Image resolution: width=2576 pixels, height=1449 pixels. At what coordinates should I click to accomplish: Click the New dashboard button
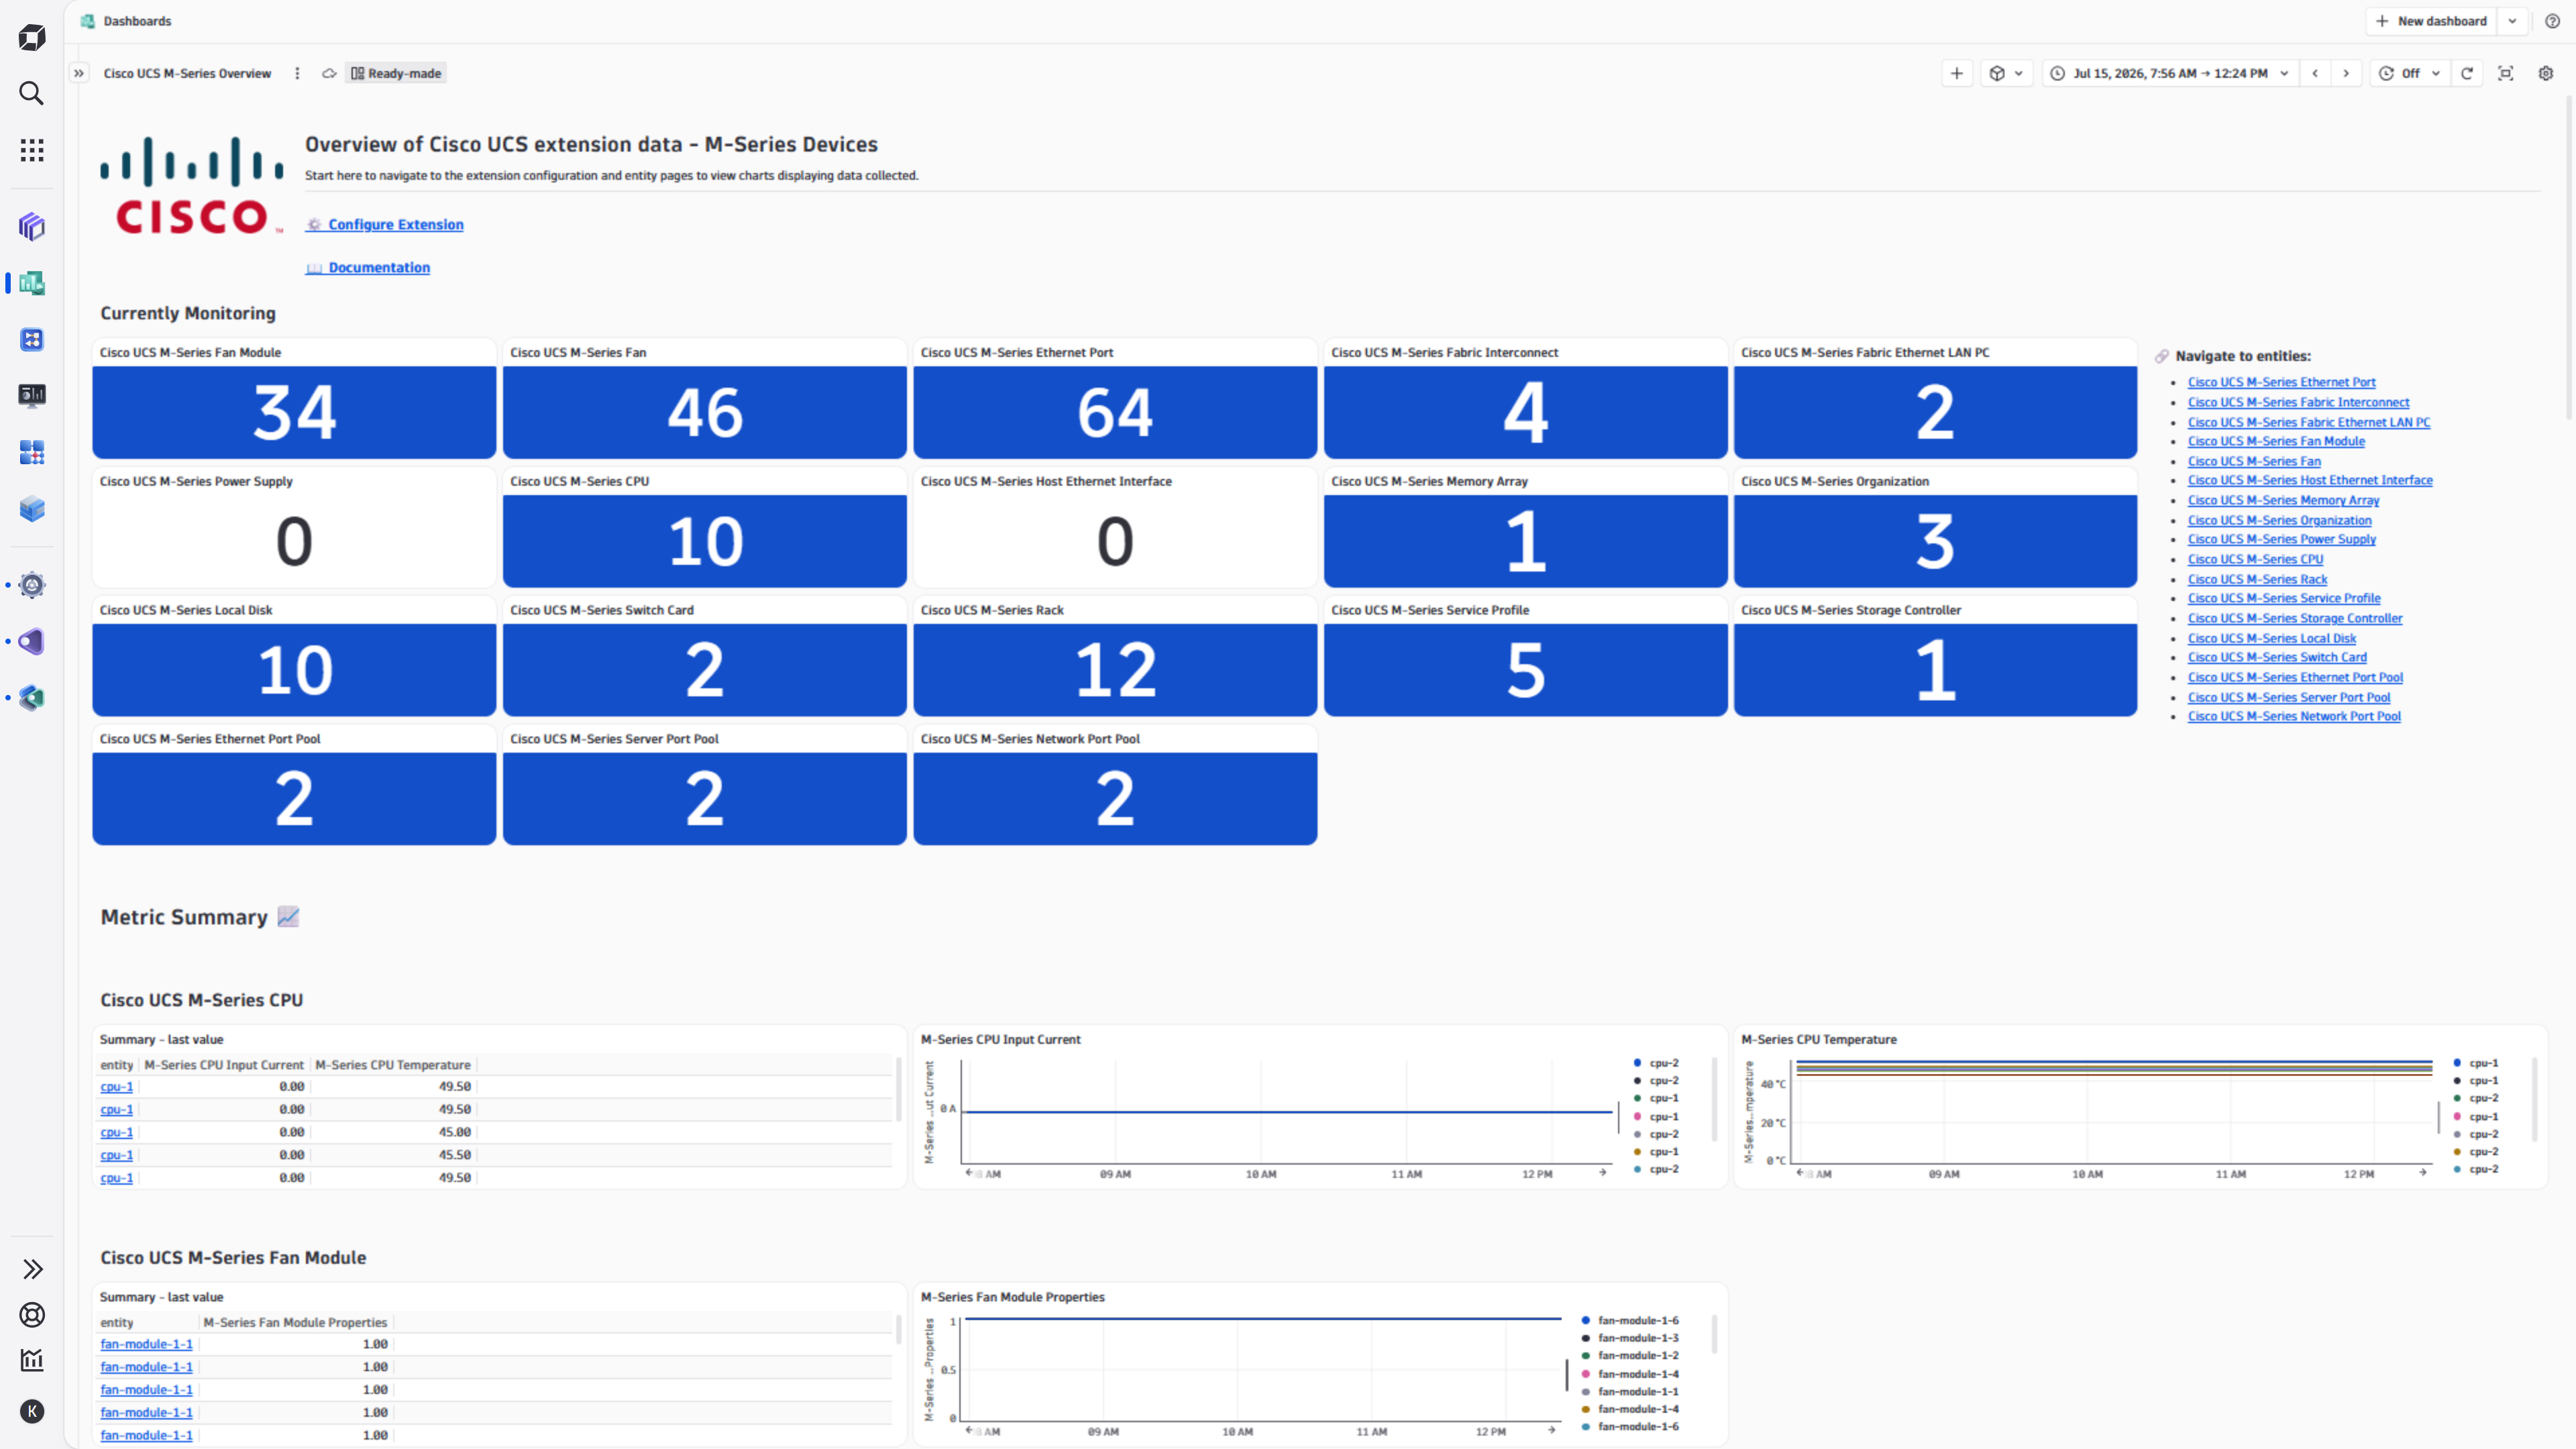[x=2431, y=21]
